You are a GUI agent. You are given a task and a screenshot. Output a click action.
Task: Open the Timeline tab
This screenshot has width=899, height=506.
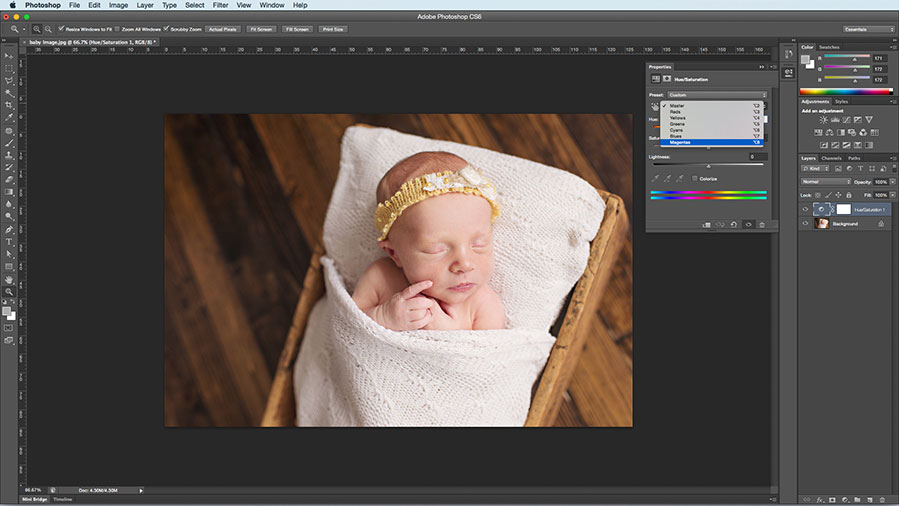[62, 499]
